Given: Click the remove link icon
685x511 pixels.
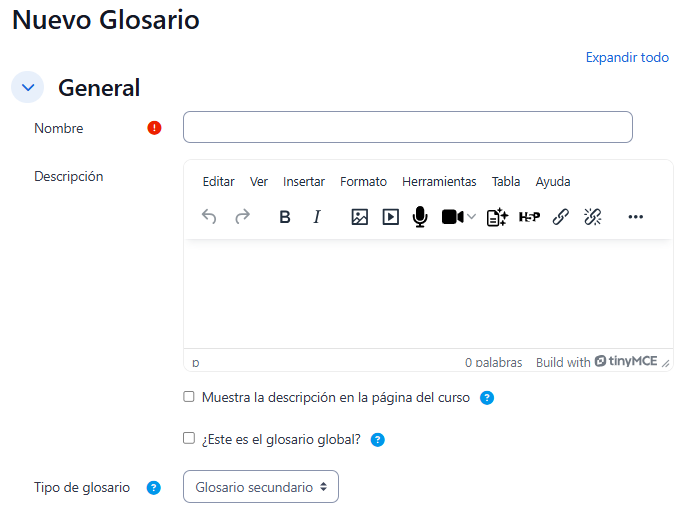Looking at the screenshot, I should click(x=593, y=217).
